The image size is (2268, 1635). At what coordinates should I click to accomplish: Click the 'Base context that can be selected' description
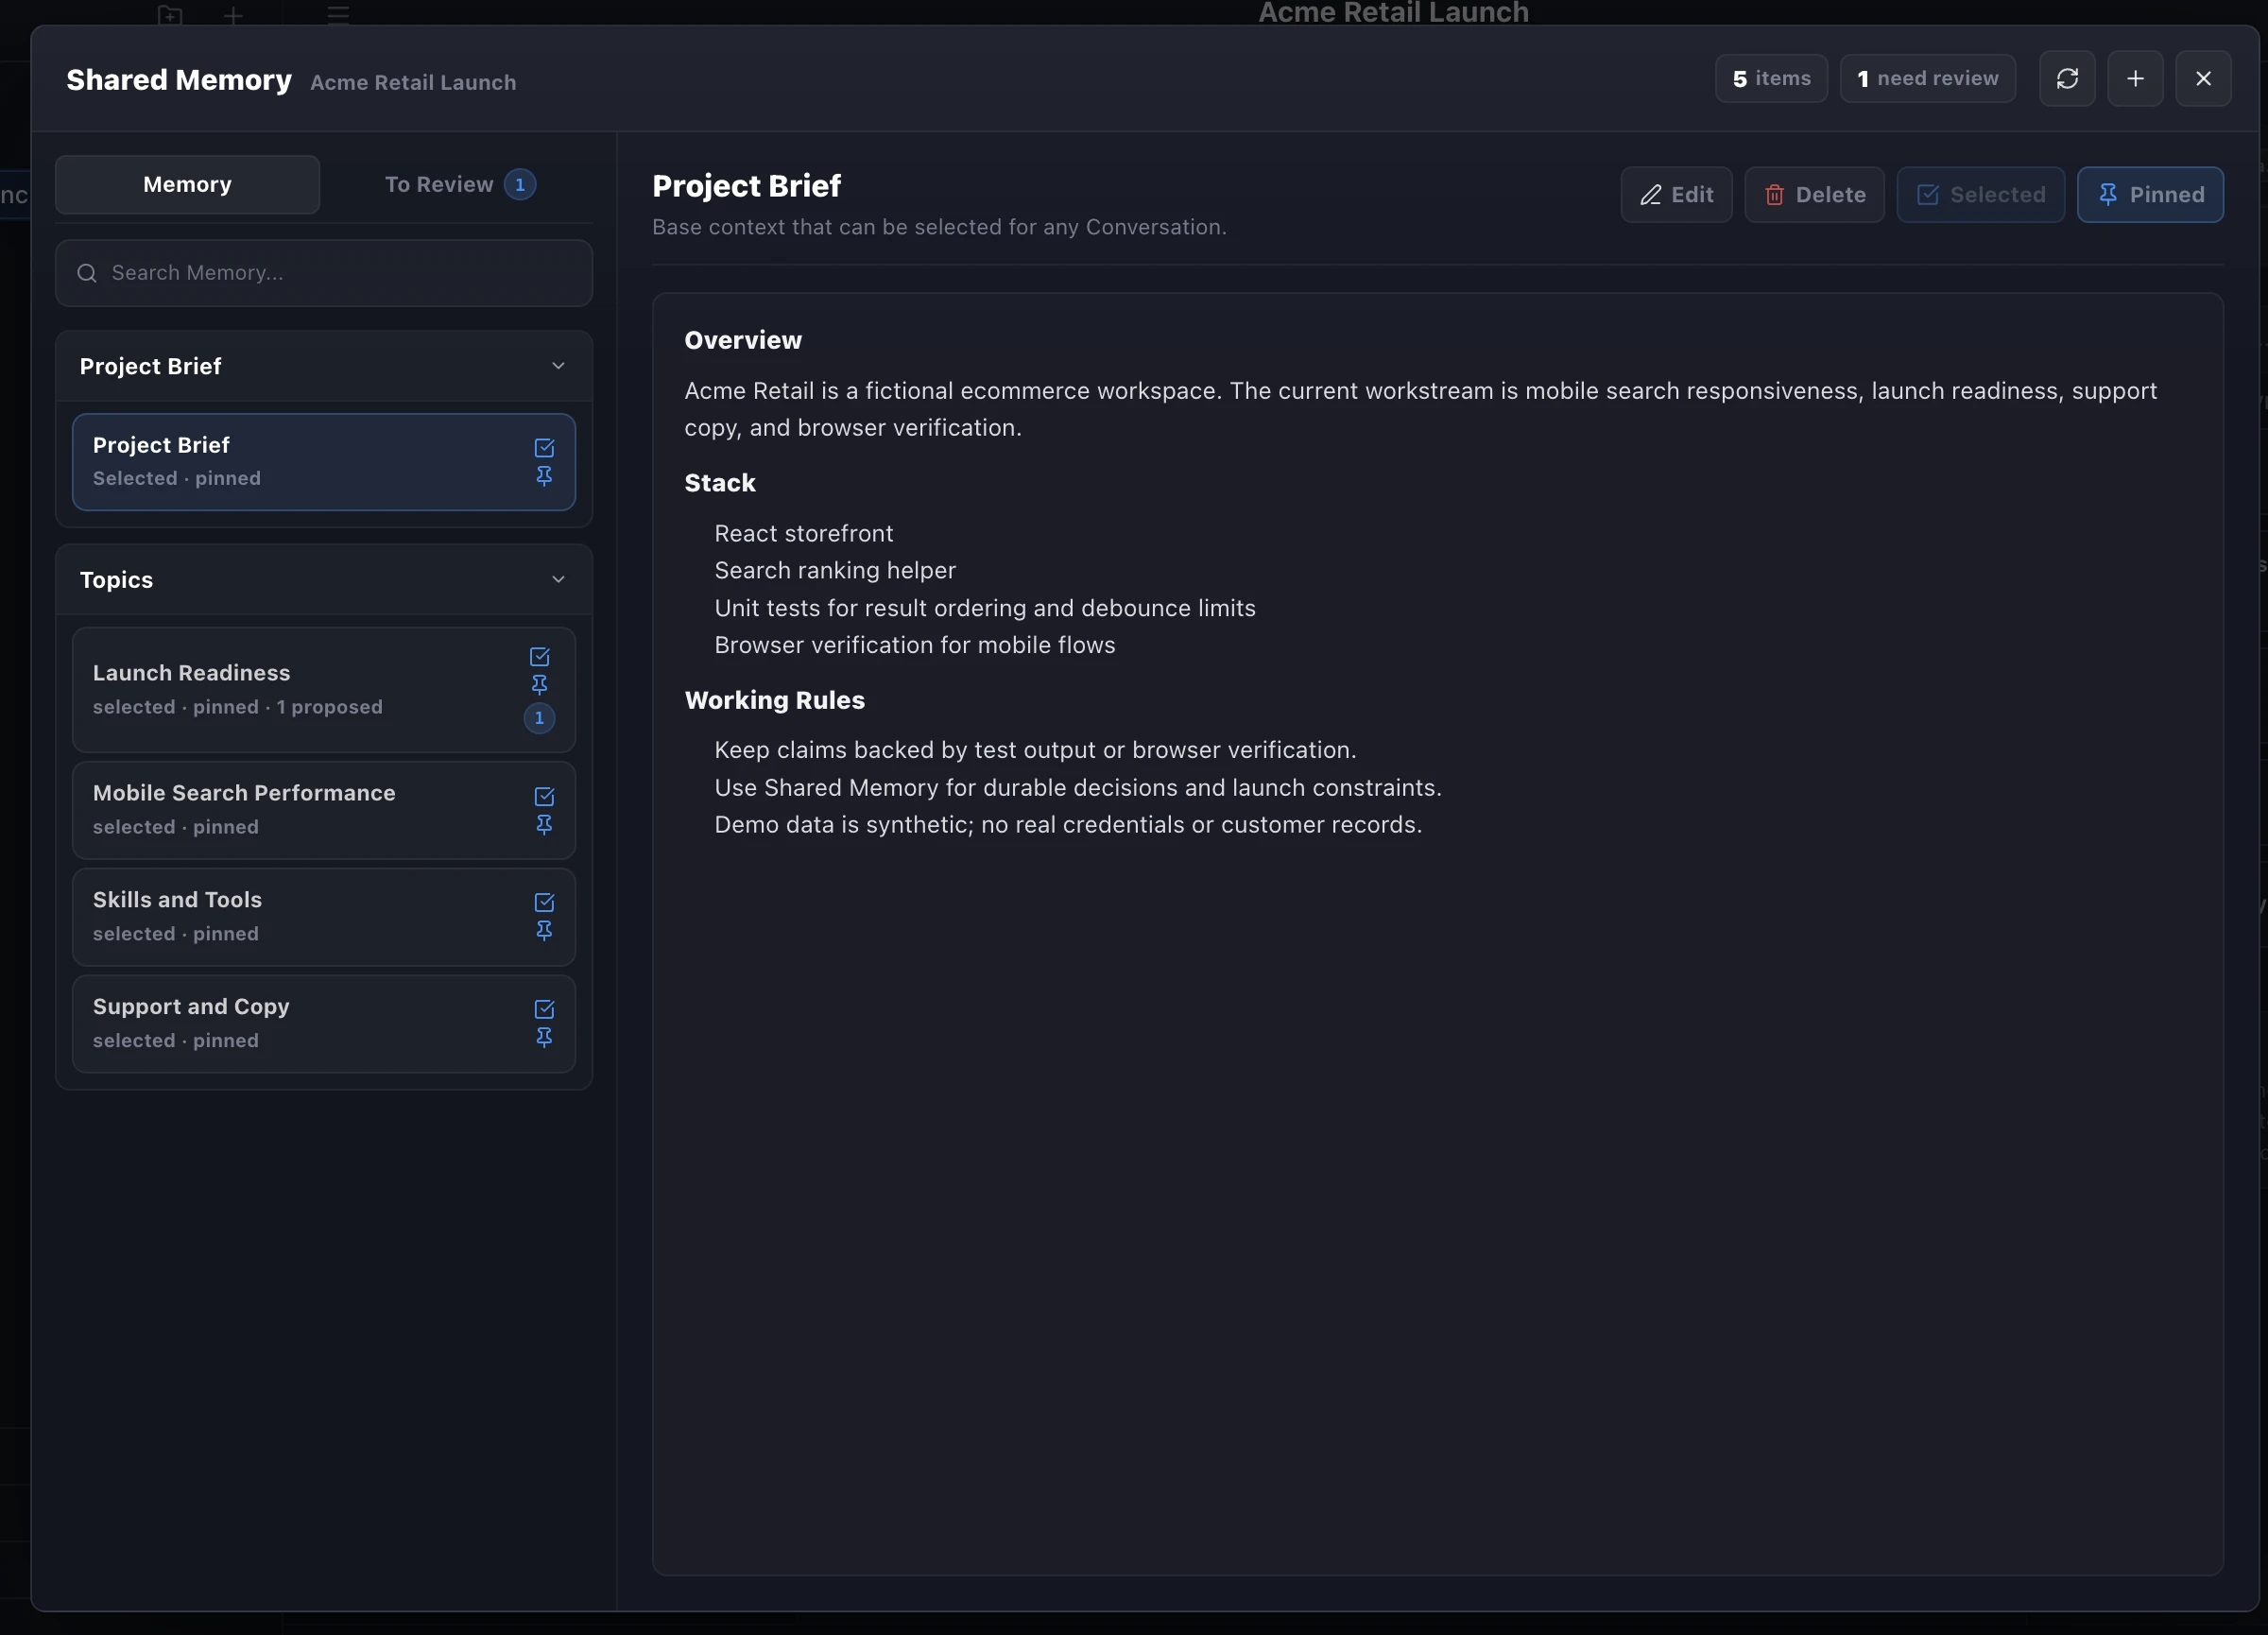939,227
